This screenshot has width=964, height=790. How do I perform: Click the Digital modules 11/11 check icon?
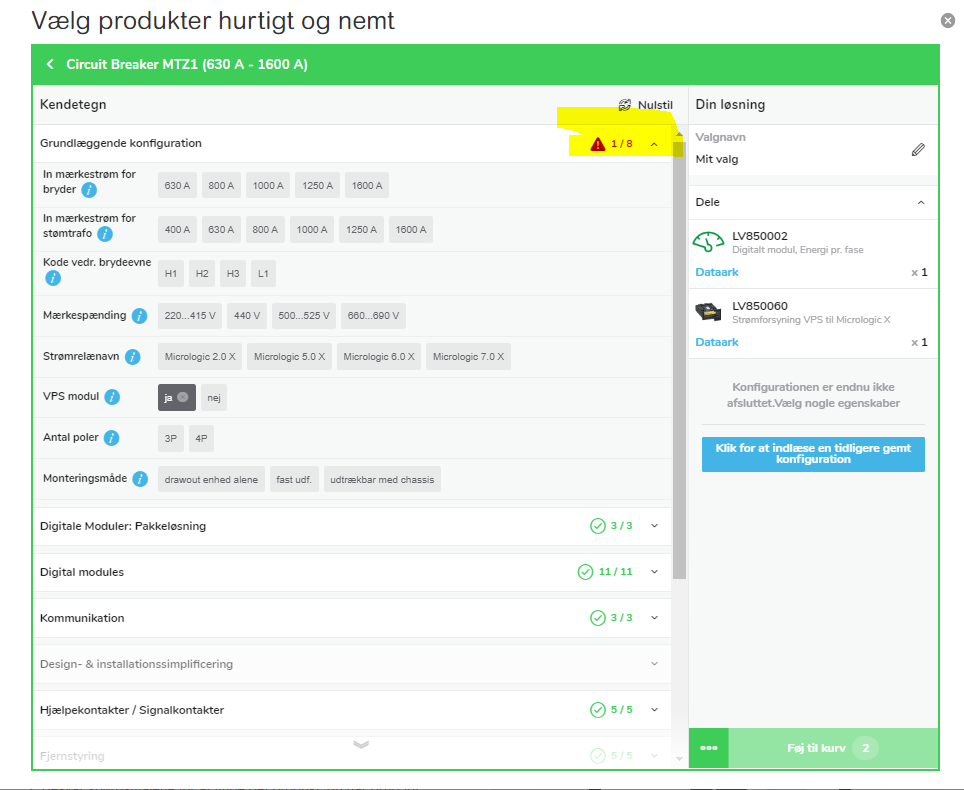(585, 572)
